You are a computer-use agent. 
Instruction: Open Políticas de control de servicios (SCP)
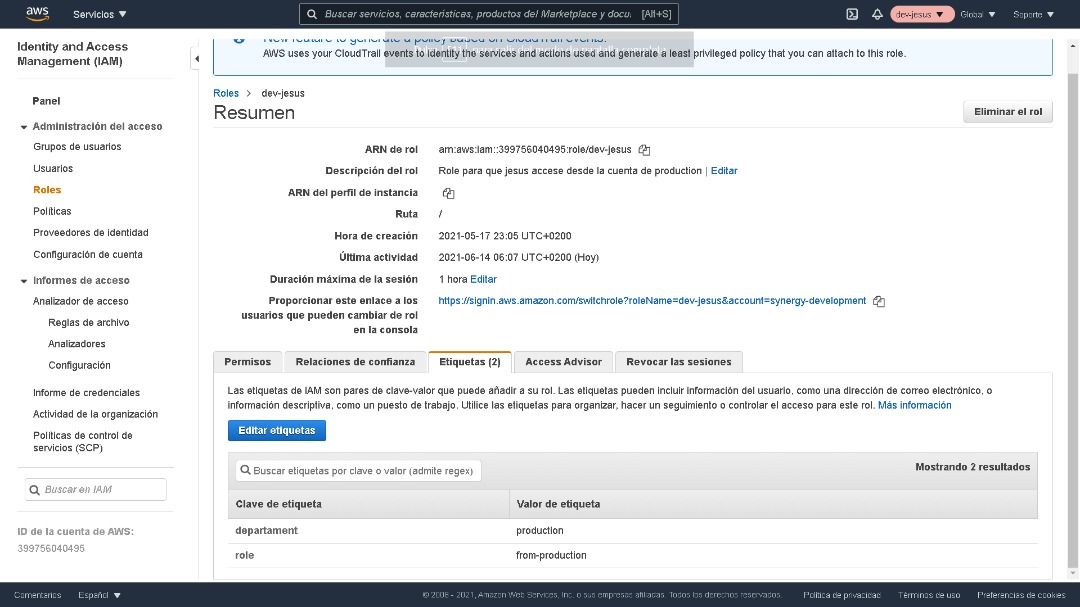pyautogui.click(x=83, y=442)
